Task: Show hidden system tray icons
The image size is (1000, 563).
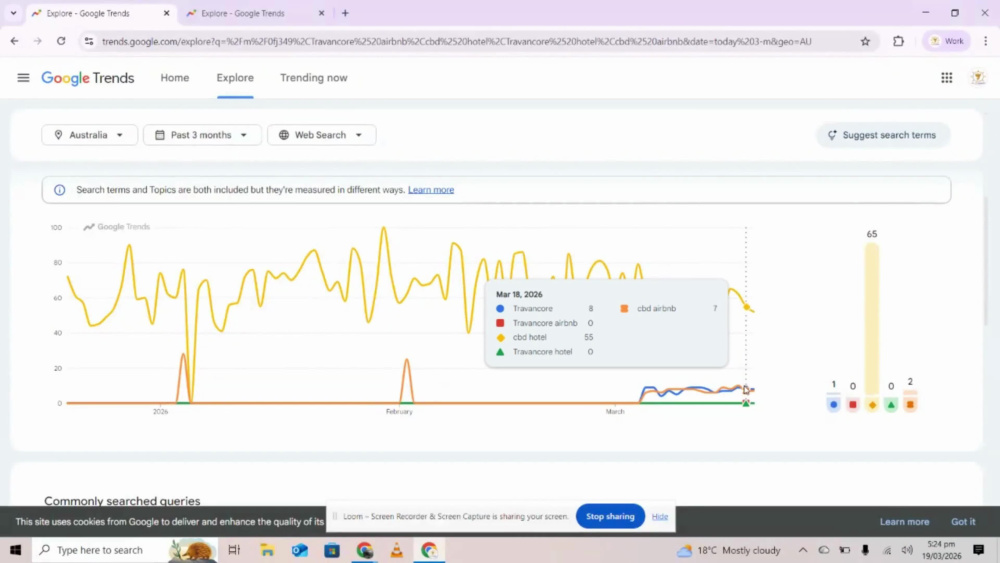Action: [x=802, y=550]
